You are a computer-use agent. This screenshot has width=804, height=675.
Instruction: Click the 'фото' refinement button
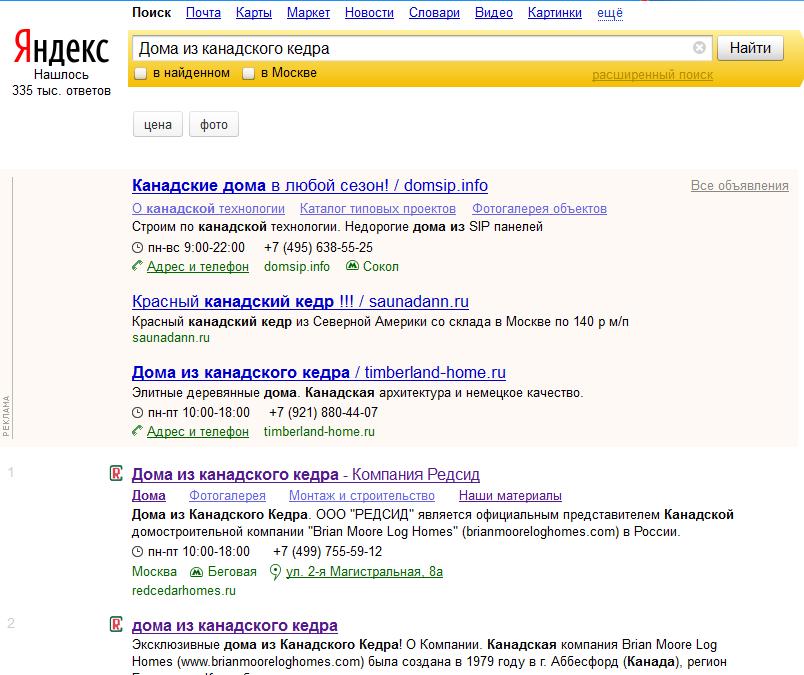pyautogui.click(x=214, y=124)
